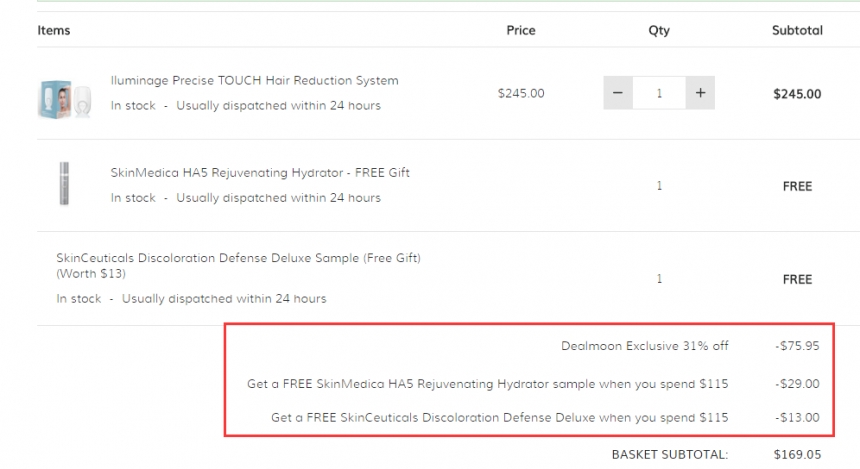This screenshot has height=469, width=860.
Task: Decrease quantity of Iluminage Hair Reduction System
Action: coord(617,93)
